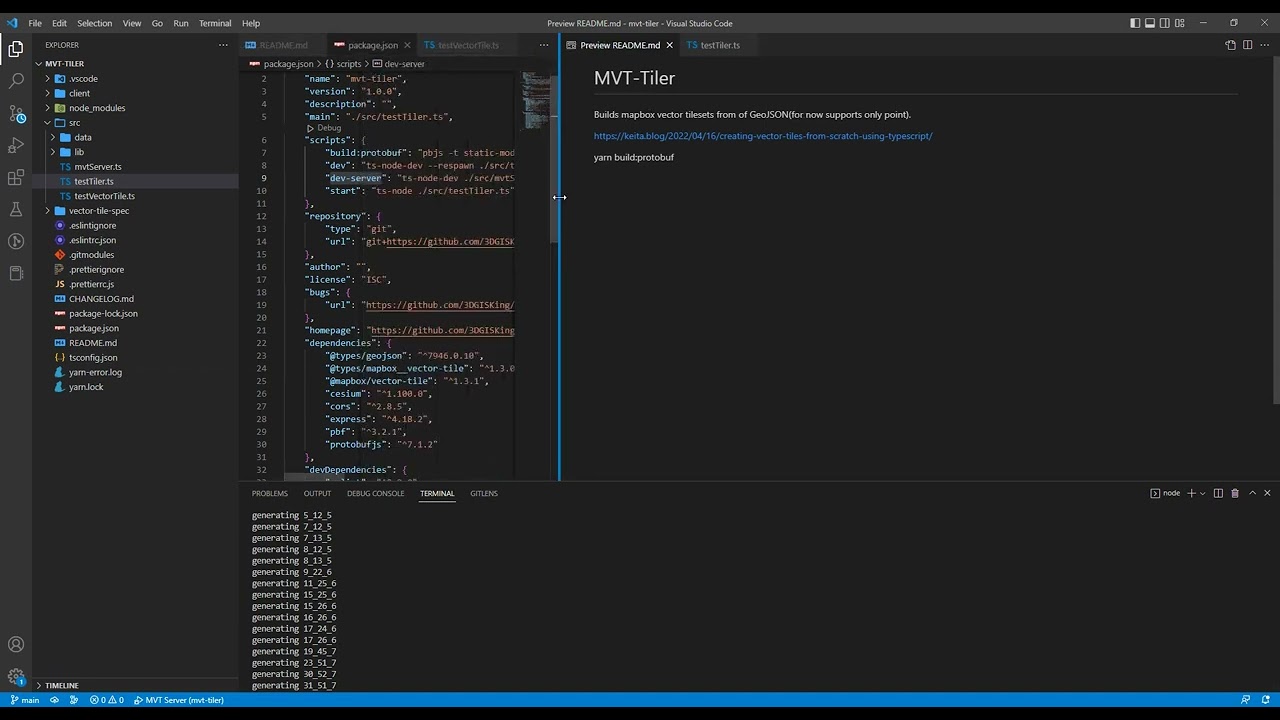Toggle the primary side bar

click(x=1135, y=23)
